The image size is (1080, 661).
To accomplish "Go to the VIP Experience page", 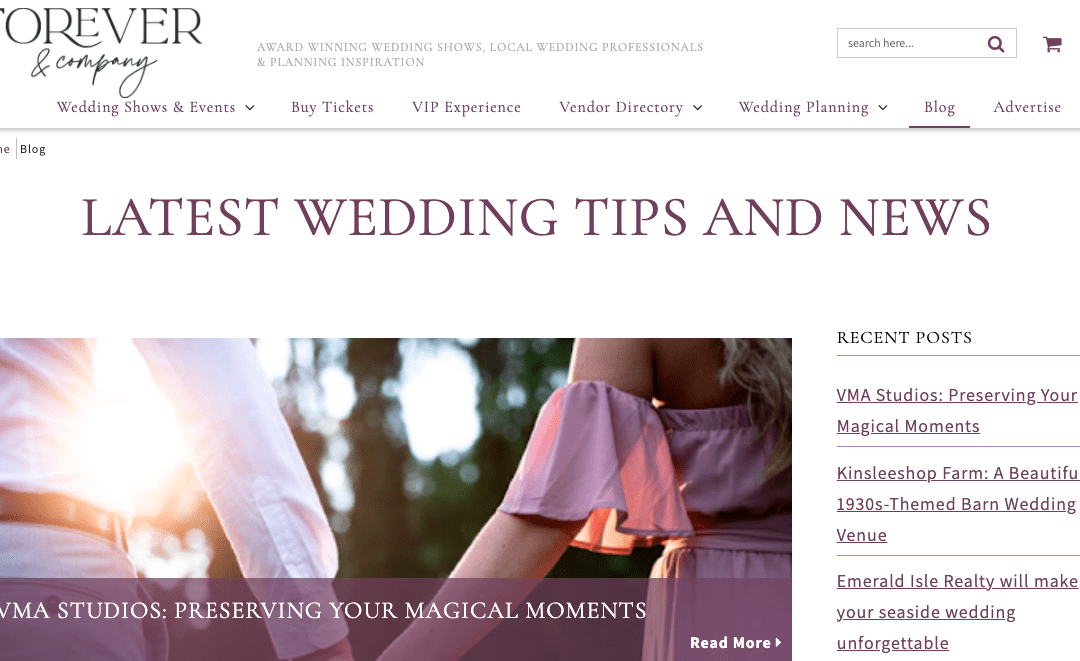I will click(466, 107).
